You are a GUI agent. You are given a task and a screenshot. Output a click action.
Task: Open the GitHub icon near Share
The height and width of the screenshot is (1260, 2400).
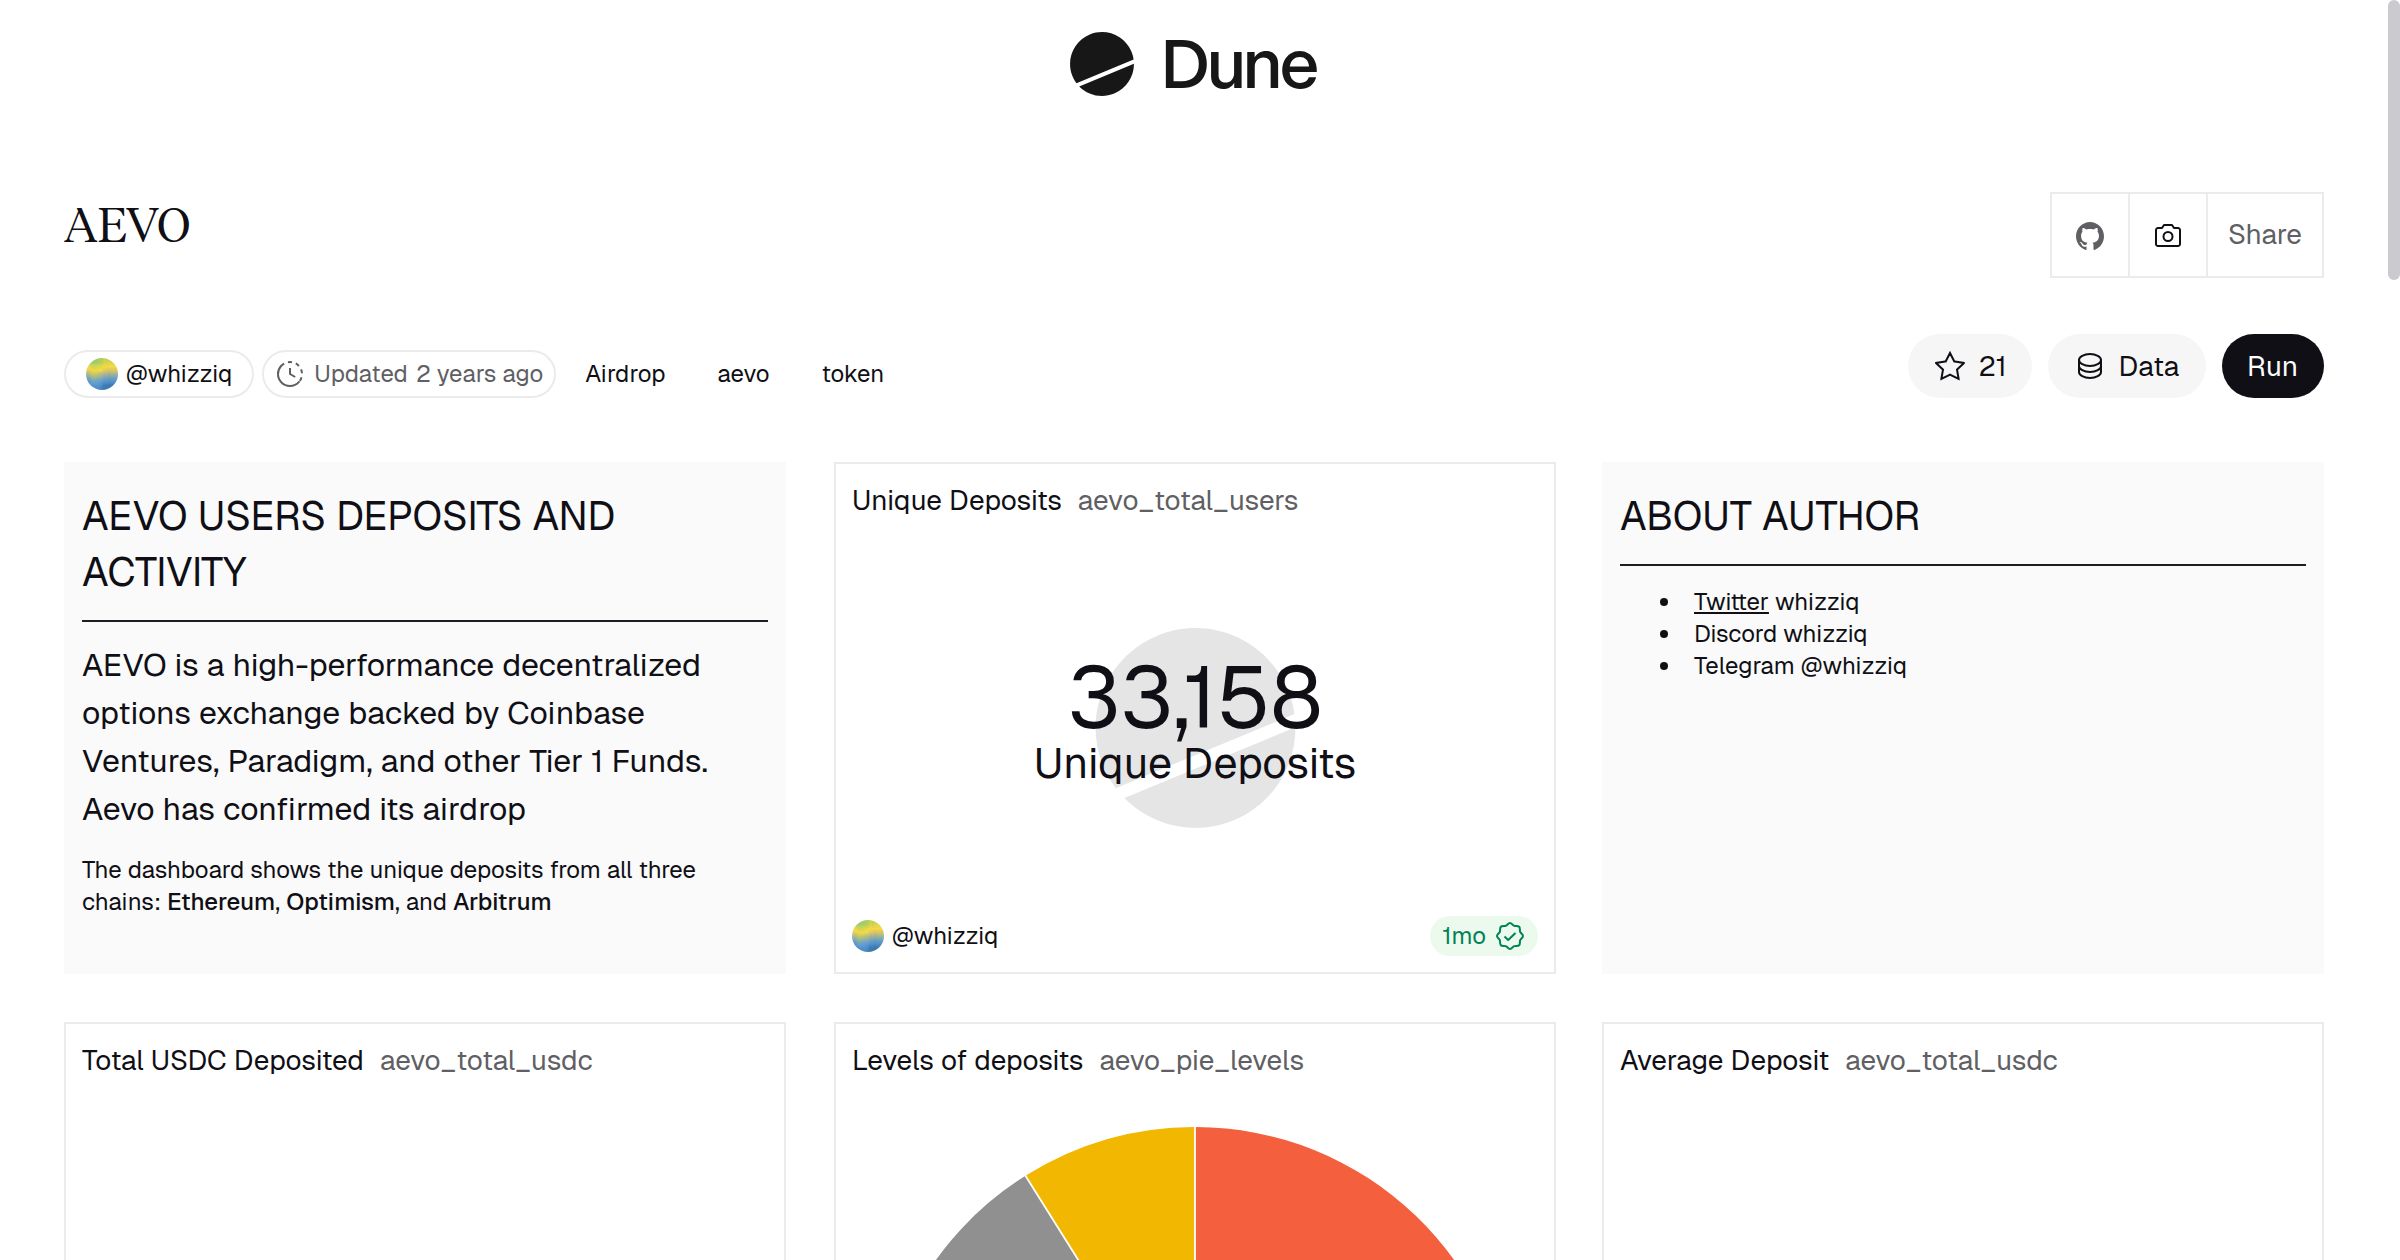2089,235
